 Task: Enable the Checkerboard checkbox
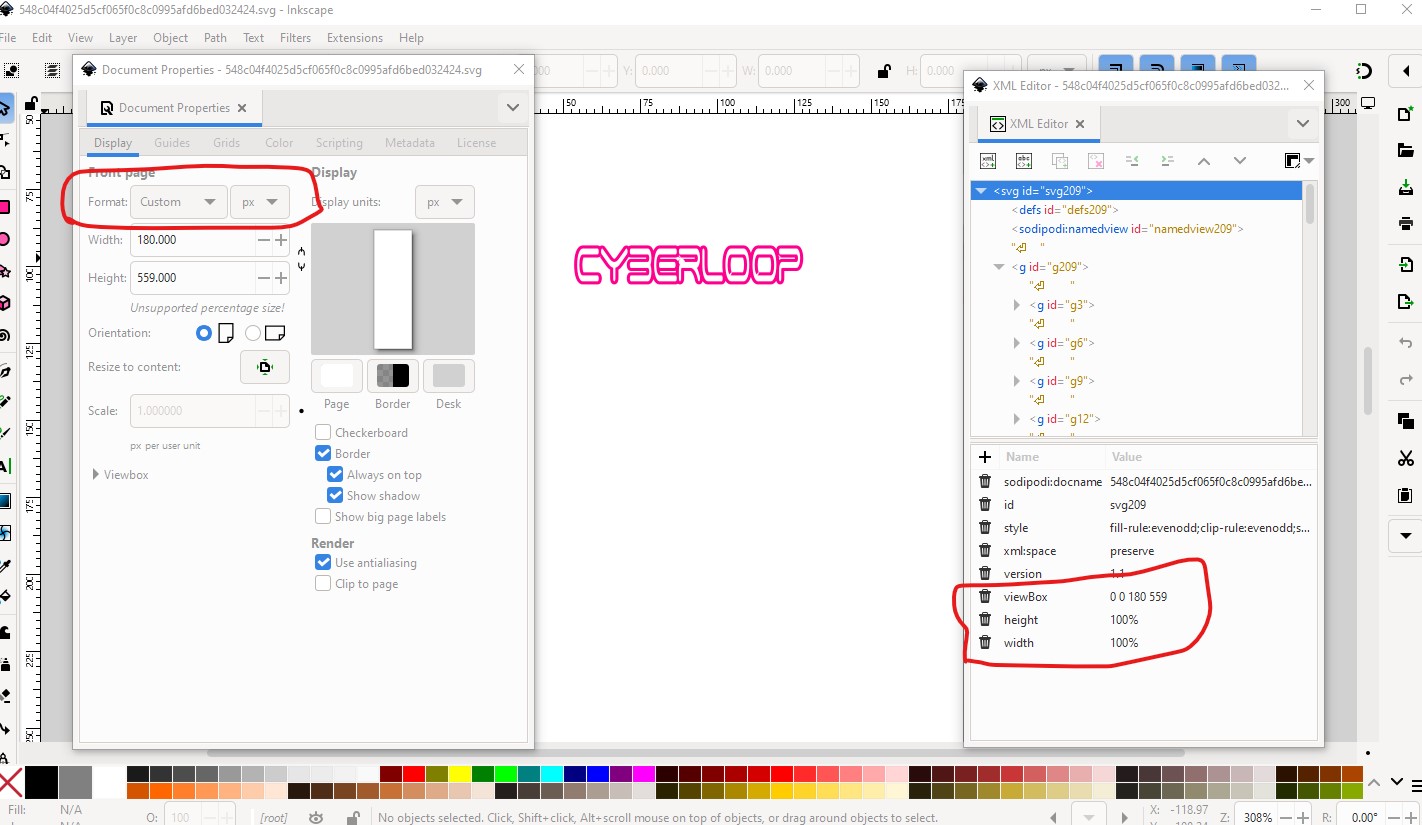[323, 433]
